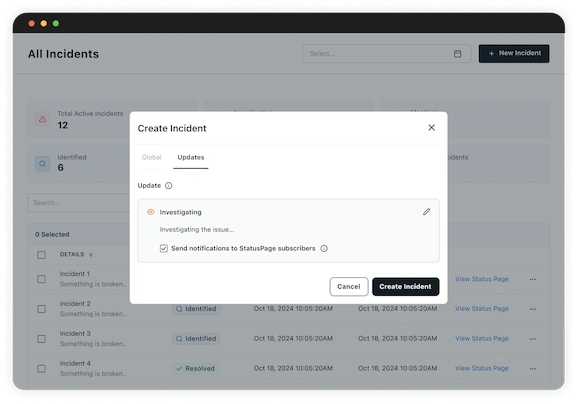Click the info icon next to Update

[x=168, y=185]
